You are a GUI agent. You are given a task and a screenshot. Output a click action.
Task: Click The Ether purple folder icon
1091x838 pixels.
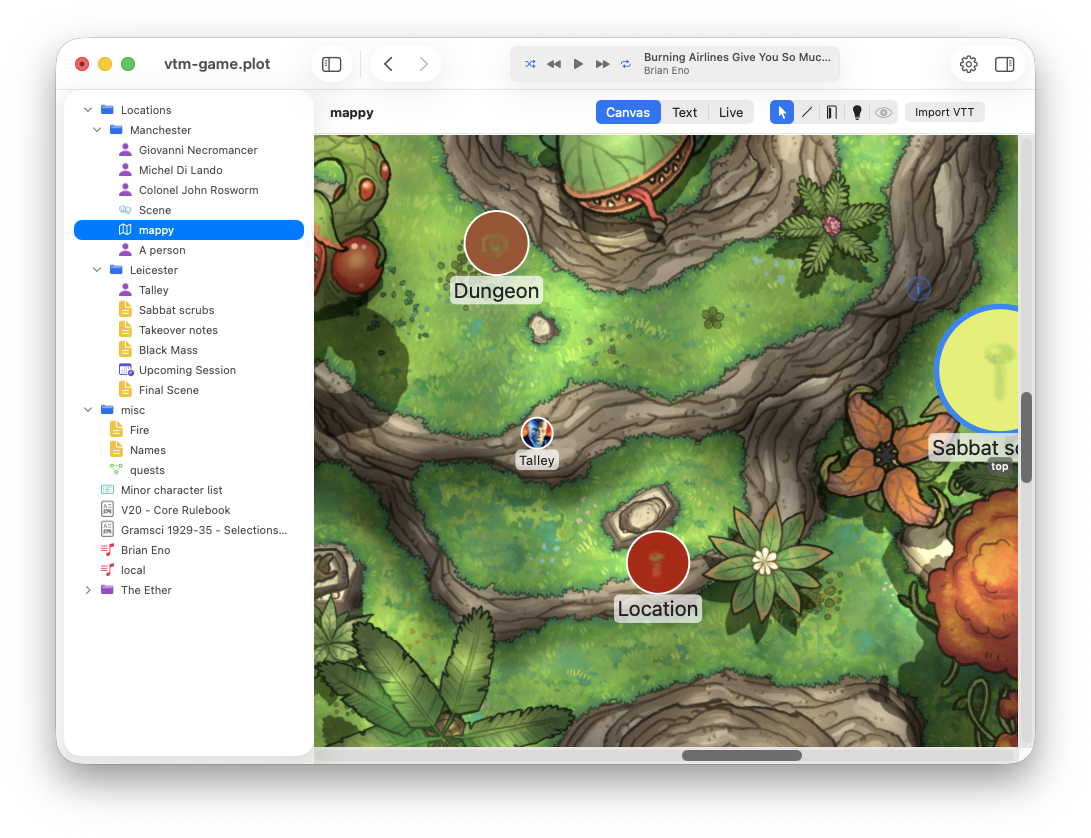tap(107, 590)
